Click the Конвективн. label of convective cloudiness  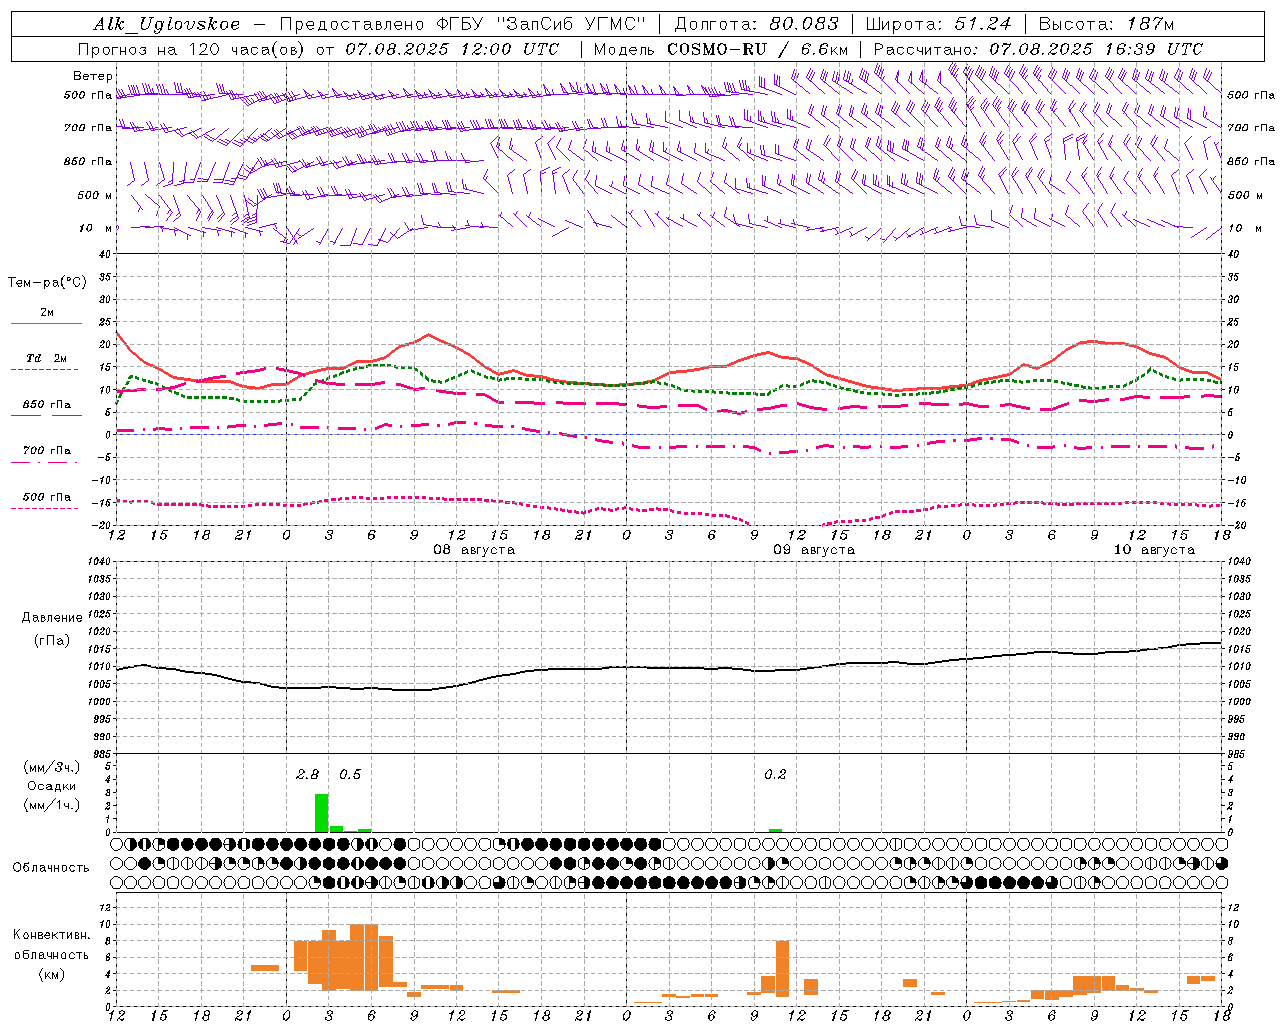(52, 935)
